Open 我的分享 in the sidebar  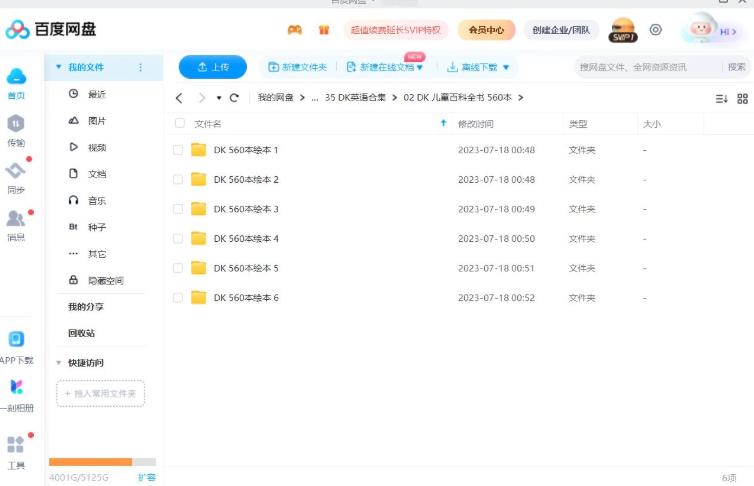[86, 307]
